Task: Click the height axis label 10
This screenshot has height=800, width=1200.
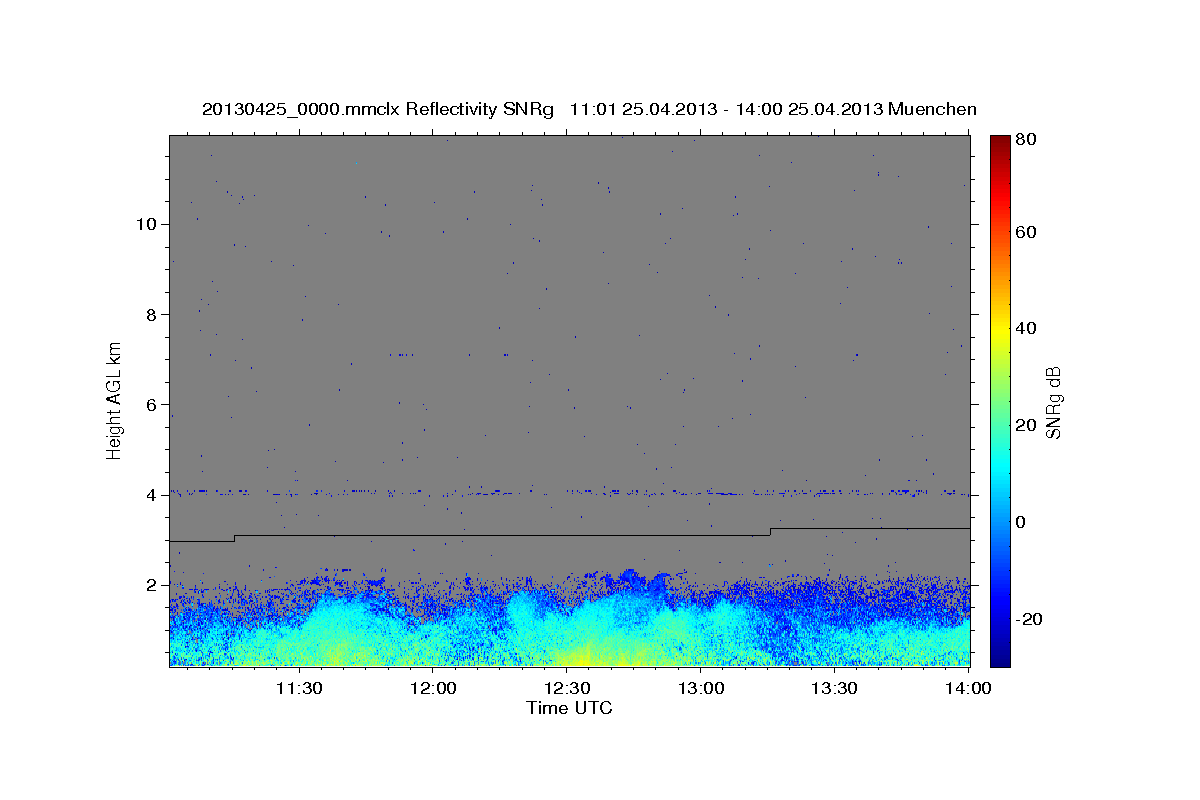Action: (x=145, y=224)
